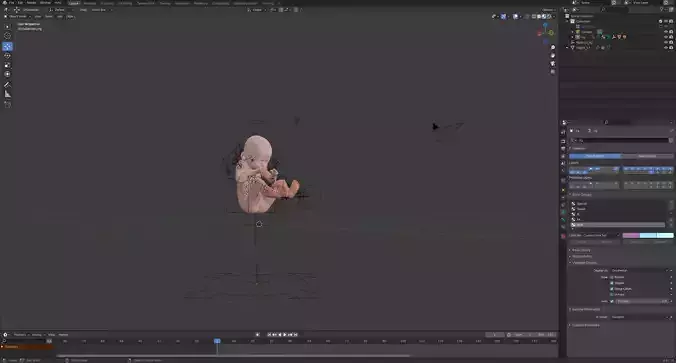Select the active Move tool
Screen dimensions: 676x363
(7, 46)
